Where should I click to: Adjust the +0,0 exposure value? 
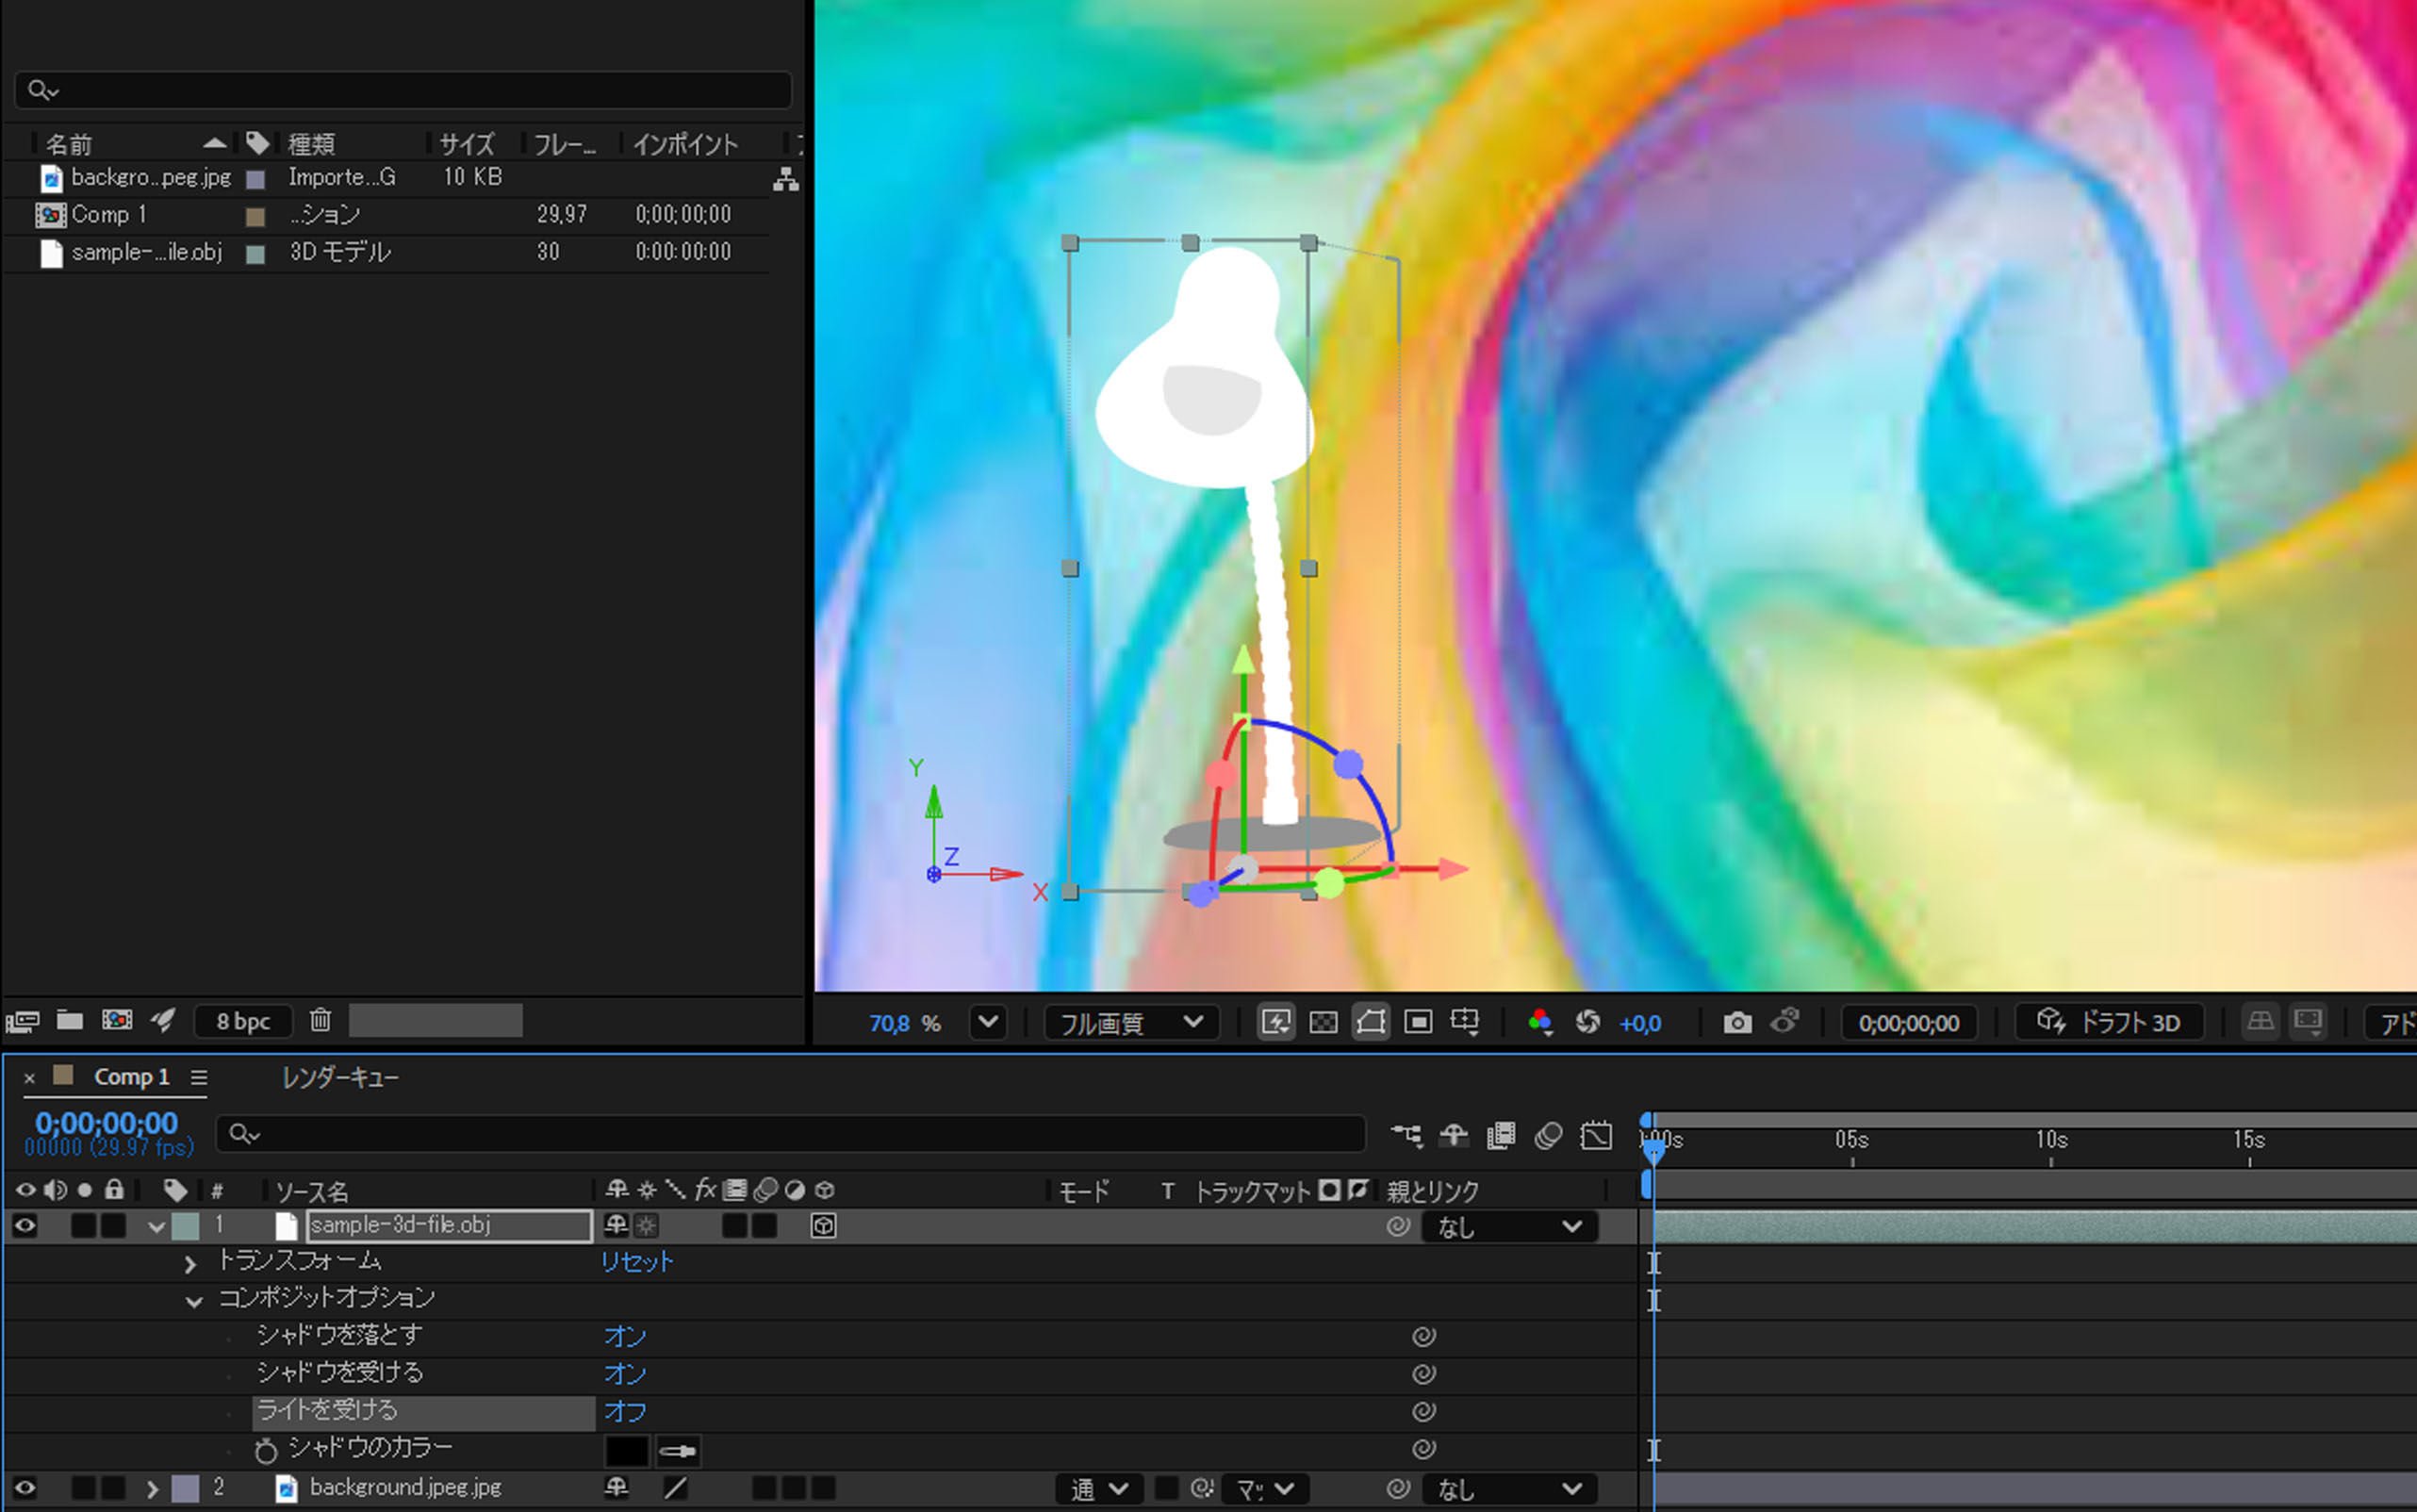1640,1023
